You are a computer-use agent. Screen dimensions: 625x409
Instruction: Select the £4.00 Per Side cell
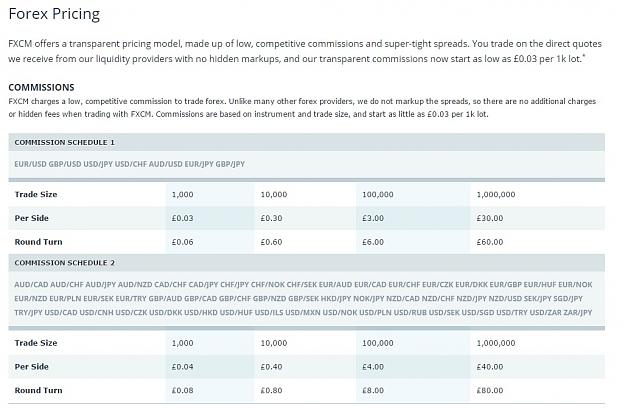click(373, 367)
